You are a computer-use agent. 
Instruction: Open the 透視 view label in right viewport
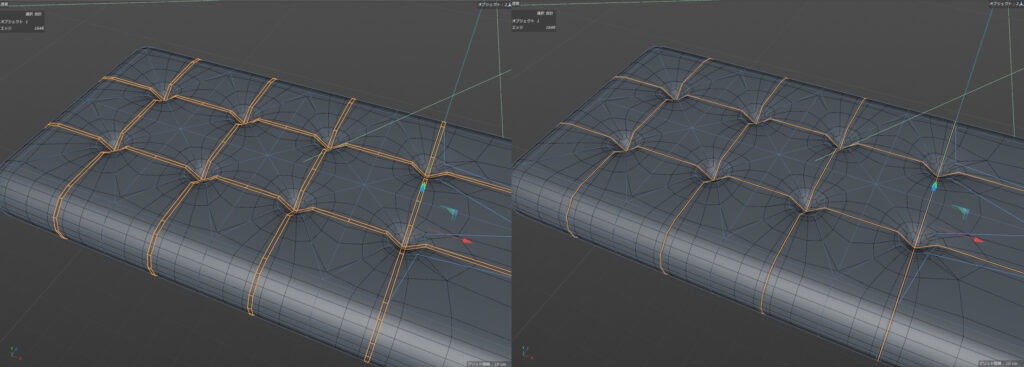tap(515, 3)
